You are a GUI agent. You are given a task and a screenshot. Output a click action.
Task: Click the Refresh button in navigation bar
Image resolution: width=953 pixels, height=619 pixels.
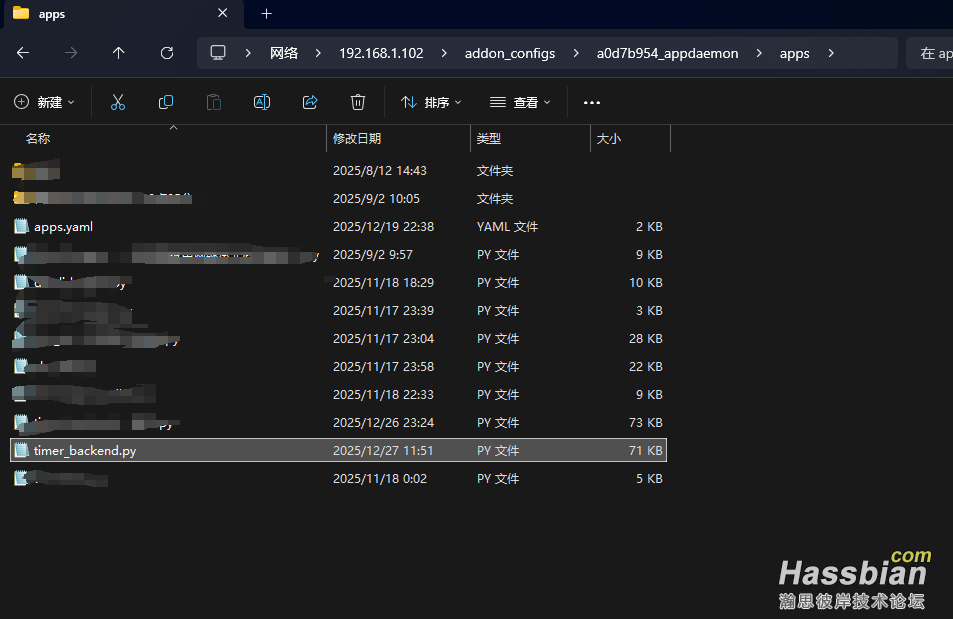click(x=167, y=53)
